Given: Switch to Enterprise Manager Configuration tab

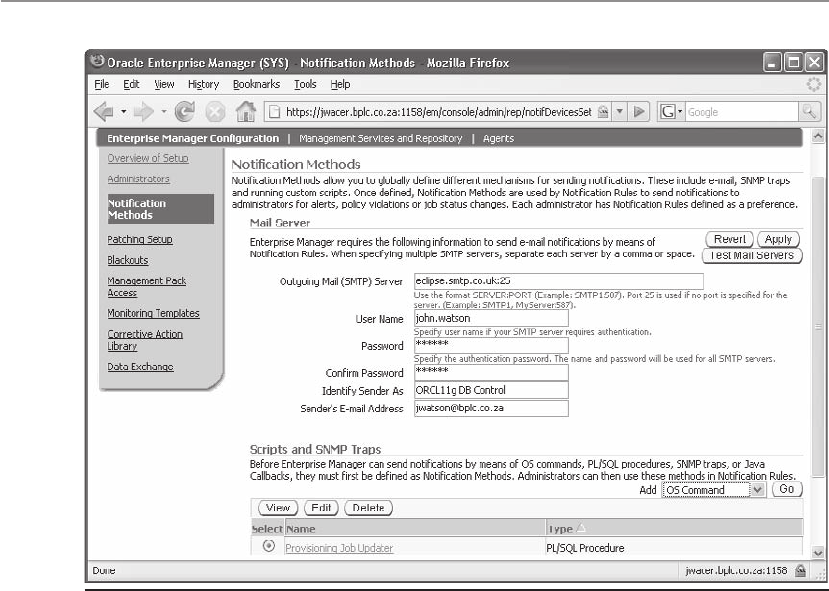Looking at the screenshot, I should click(192, 138).
